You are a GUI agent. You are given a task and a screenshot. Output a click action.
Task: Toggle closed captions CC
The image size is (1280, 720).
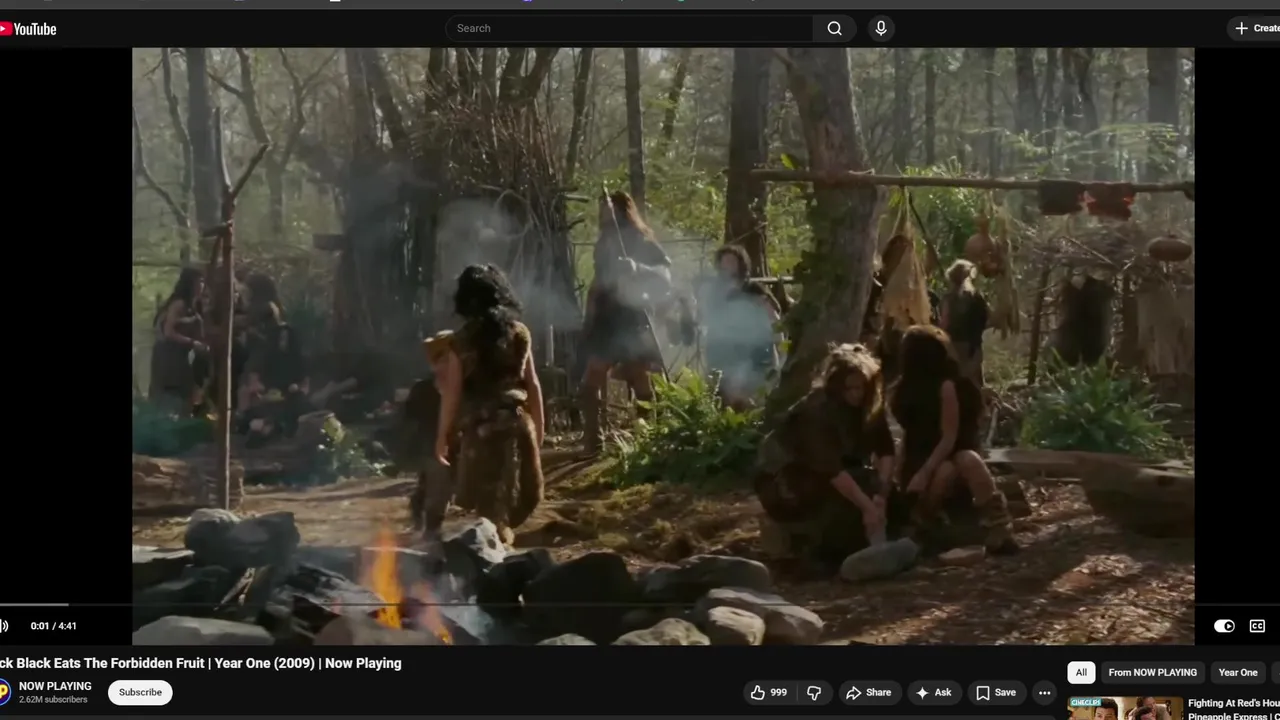click(1257, 626)
